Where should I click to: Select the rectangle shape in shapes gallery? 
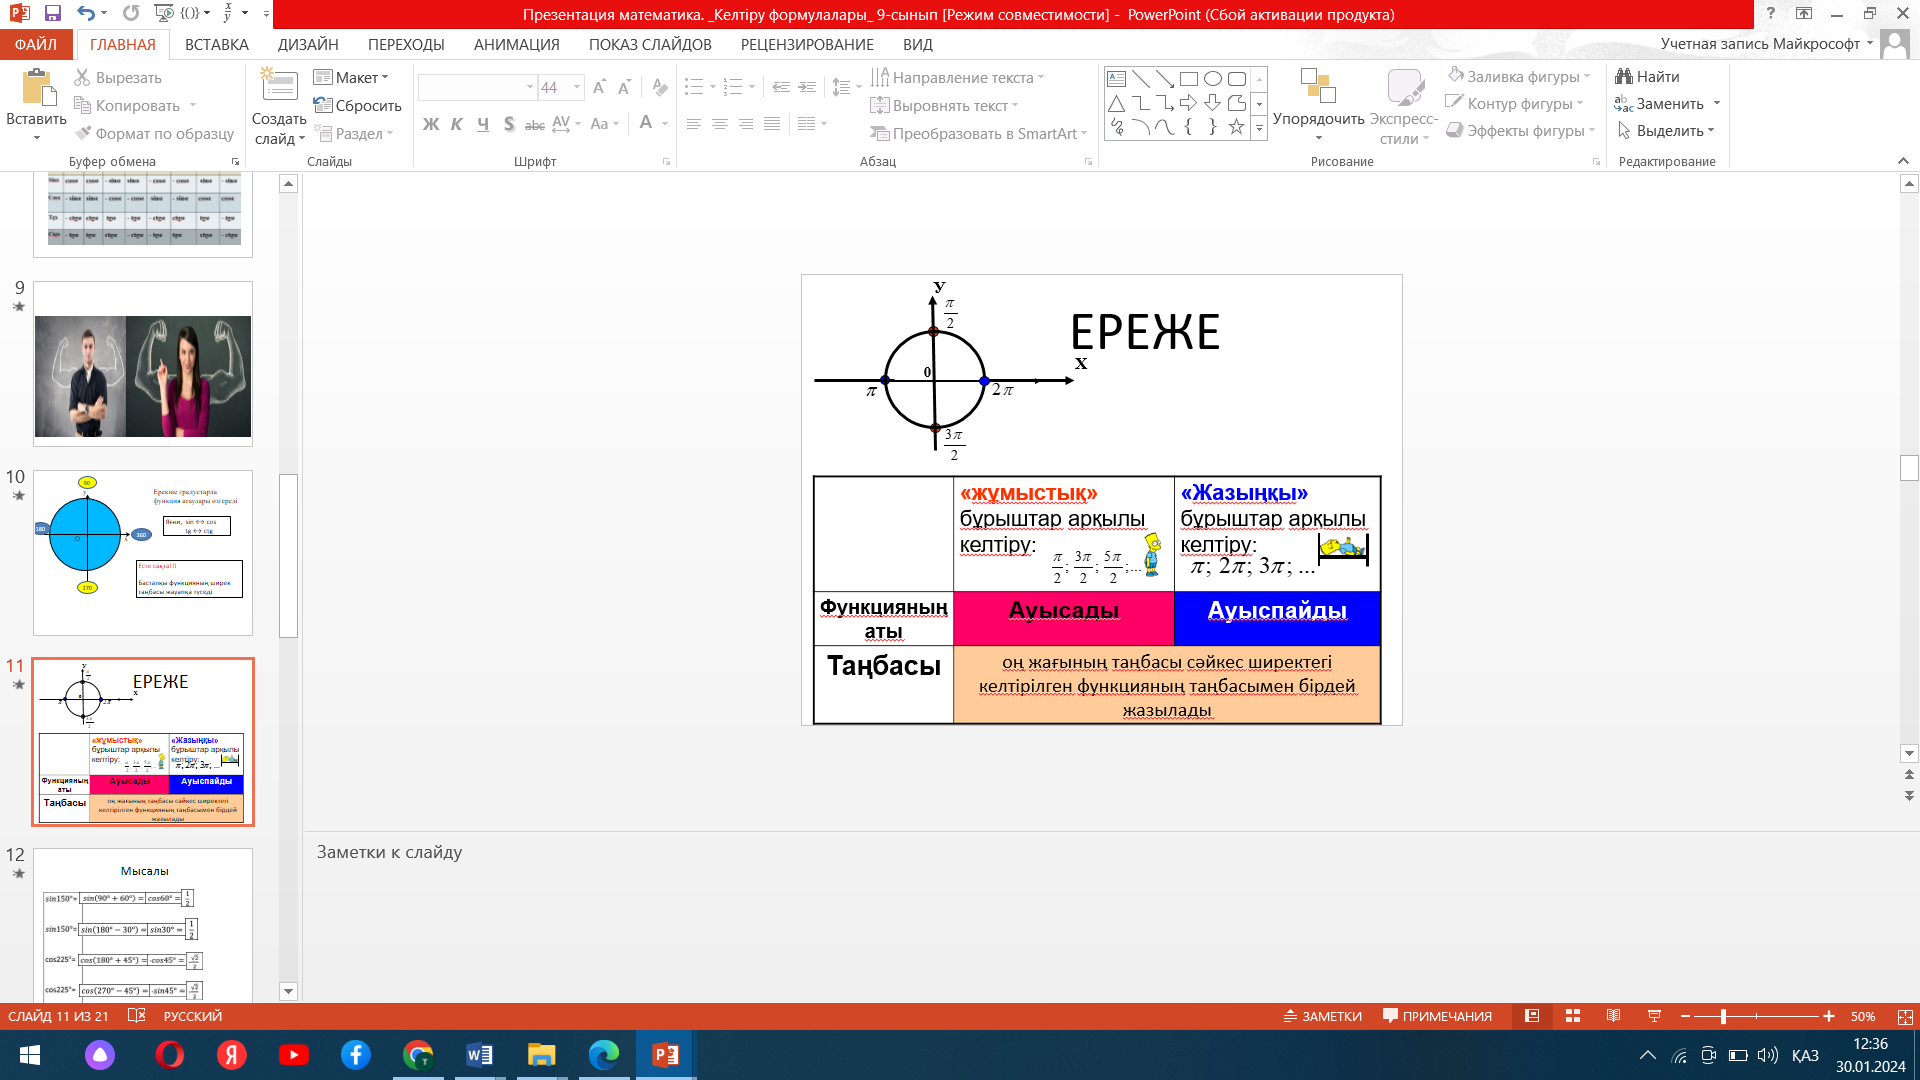click(x=1188, y=79)
